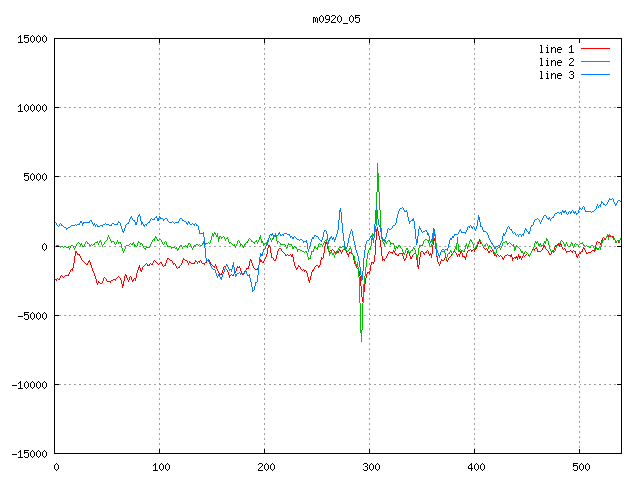Click the tallest green spike's peak
The image size is (640, 480).
pos(377,165)
